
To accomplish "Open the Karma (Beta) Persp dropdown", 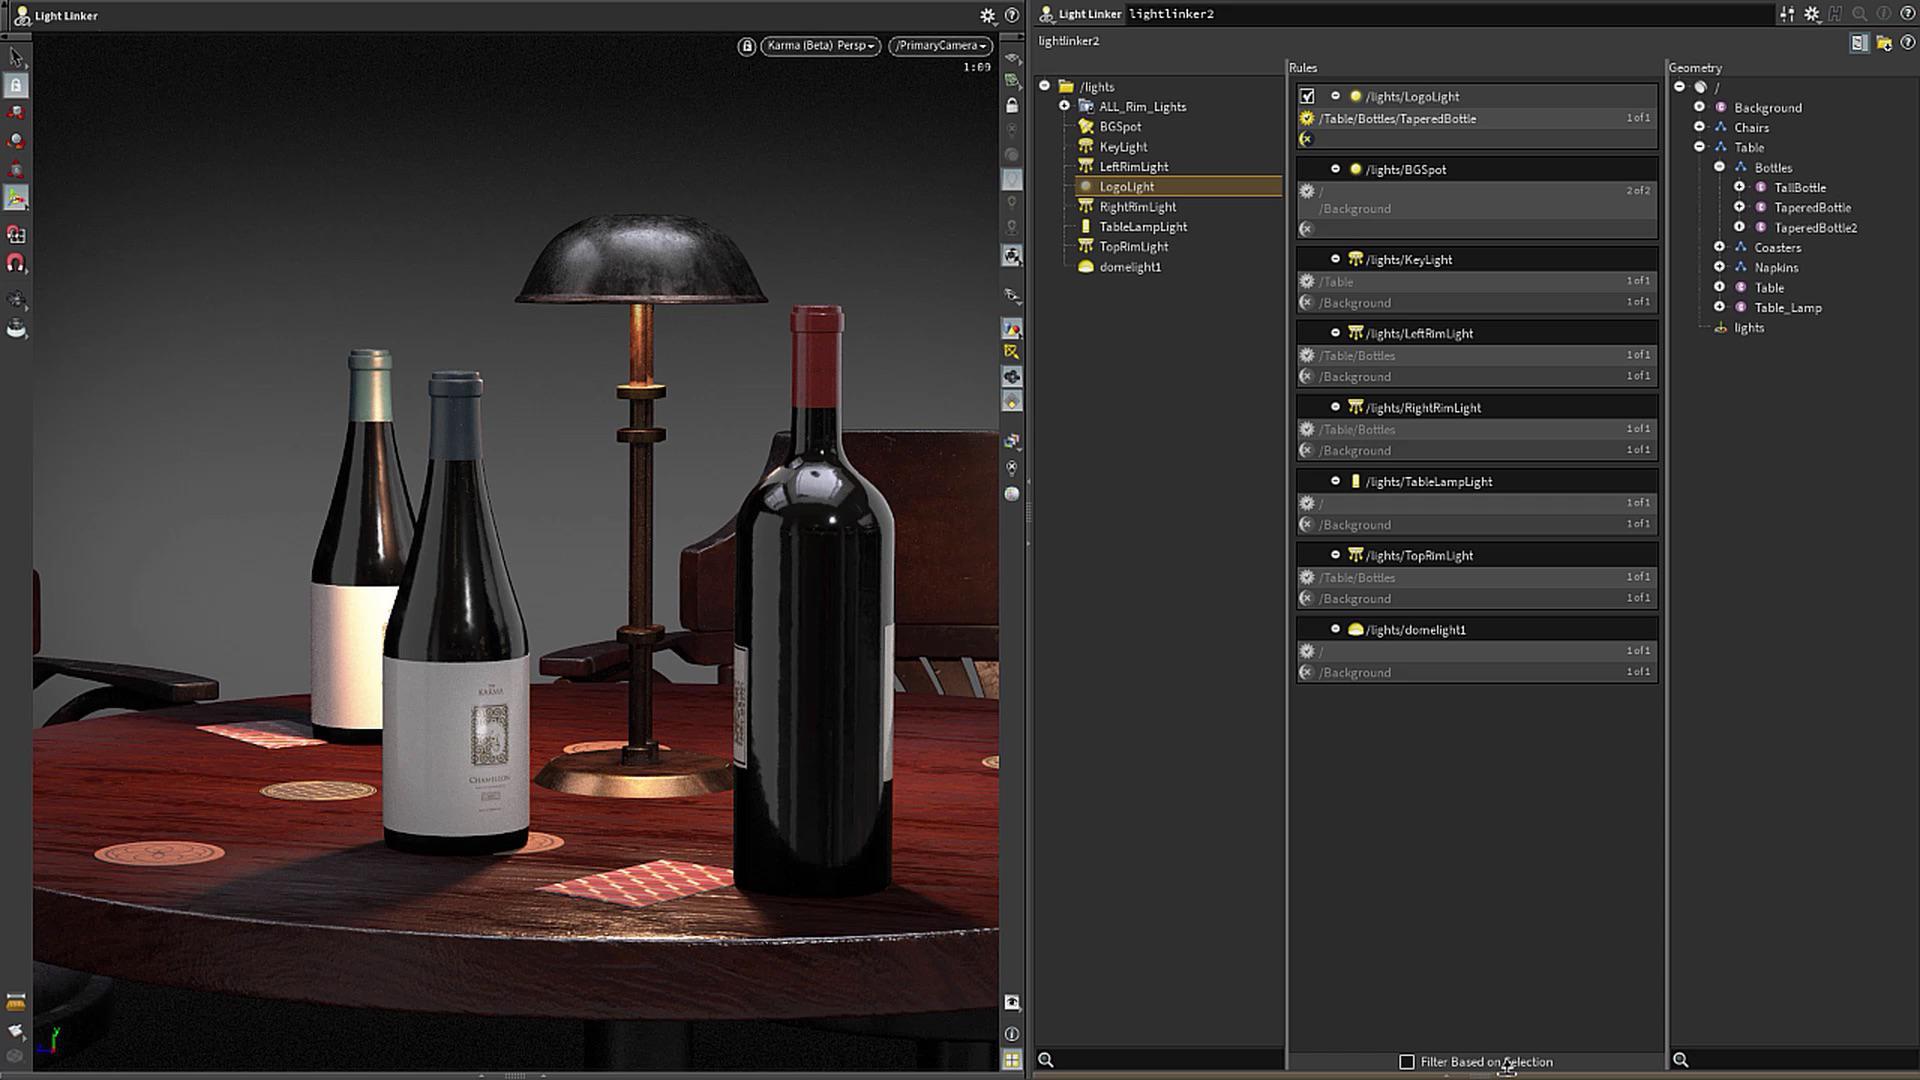I will pos(820,46).
